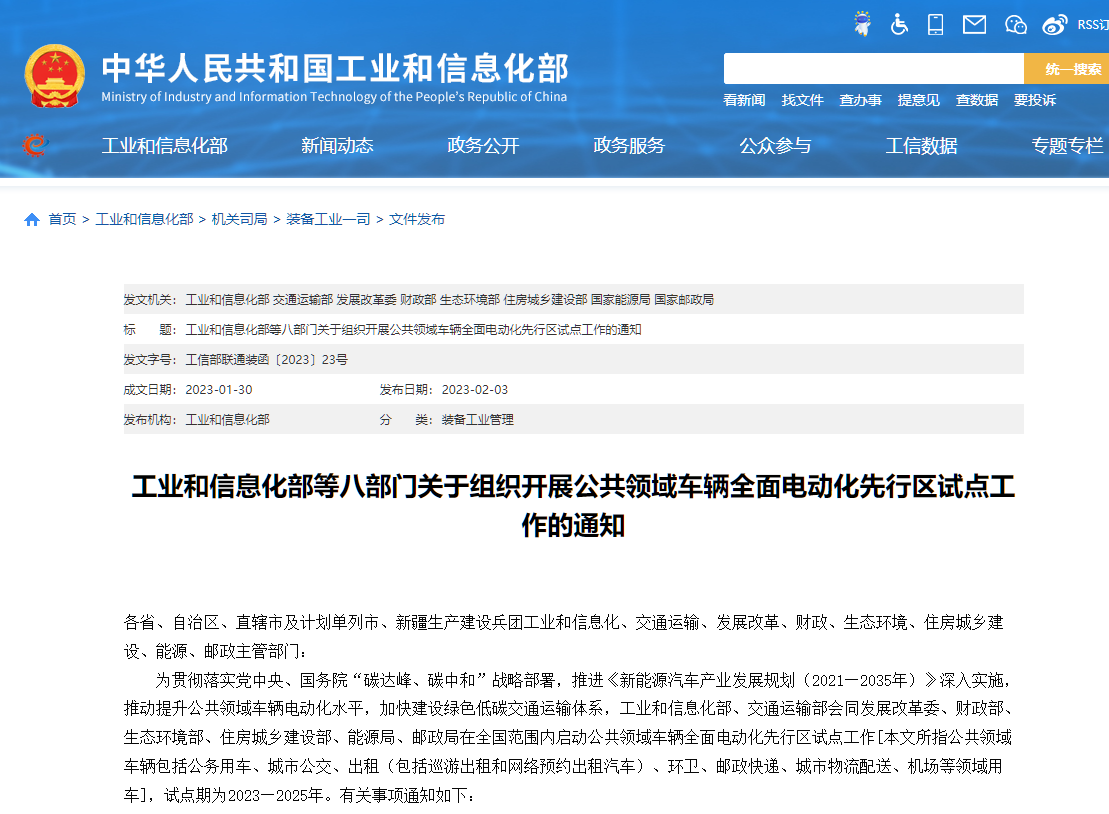
Task: Select the 找文件 quick link
Action: [802, 100]
